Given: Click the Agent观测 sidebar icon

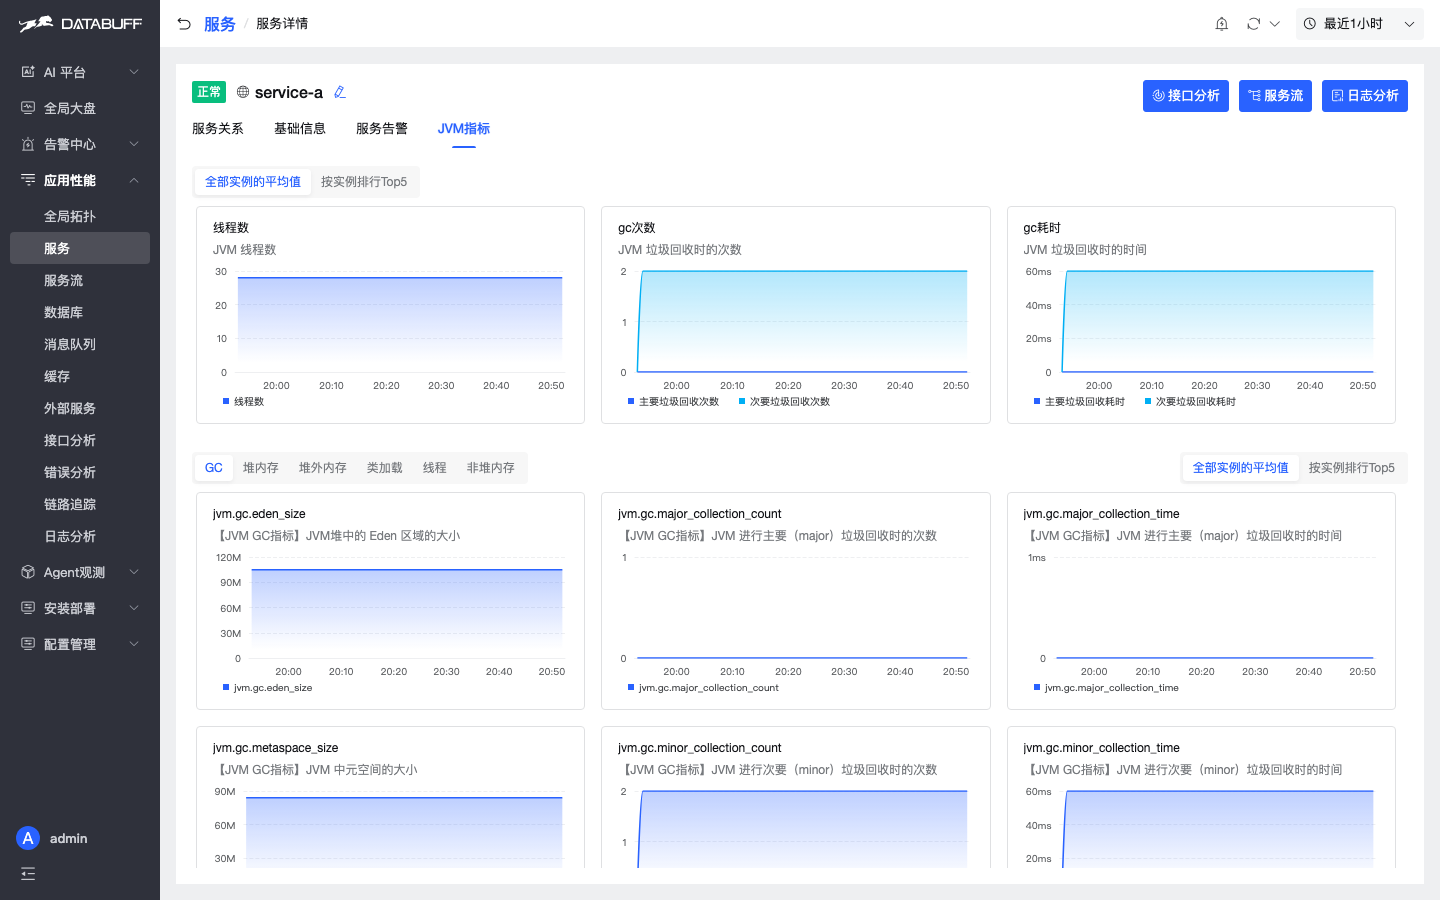Looking at the screenshot, I should click(28, 572).
